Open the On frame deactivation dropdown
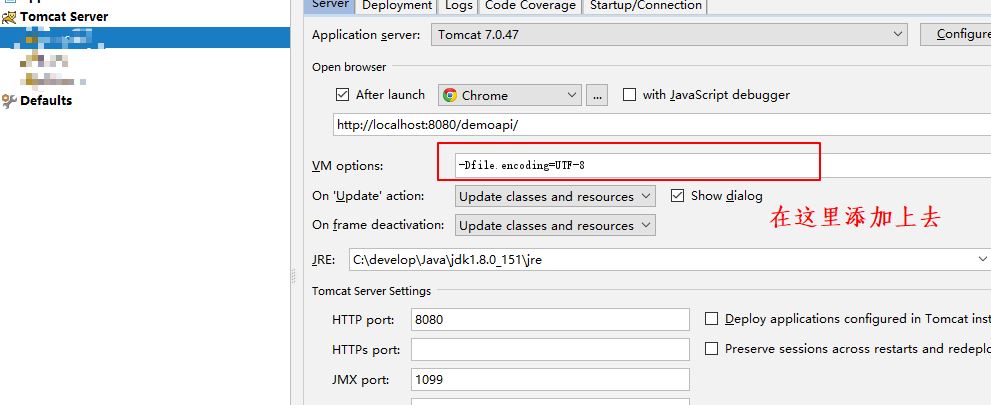This screenshot has height=405, width=991. pyautogui.click(x=555, y=226)
